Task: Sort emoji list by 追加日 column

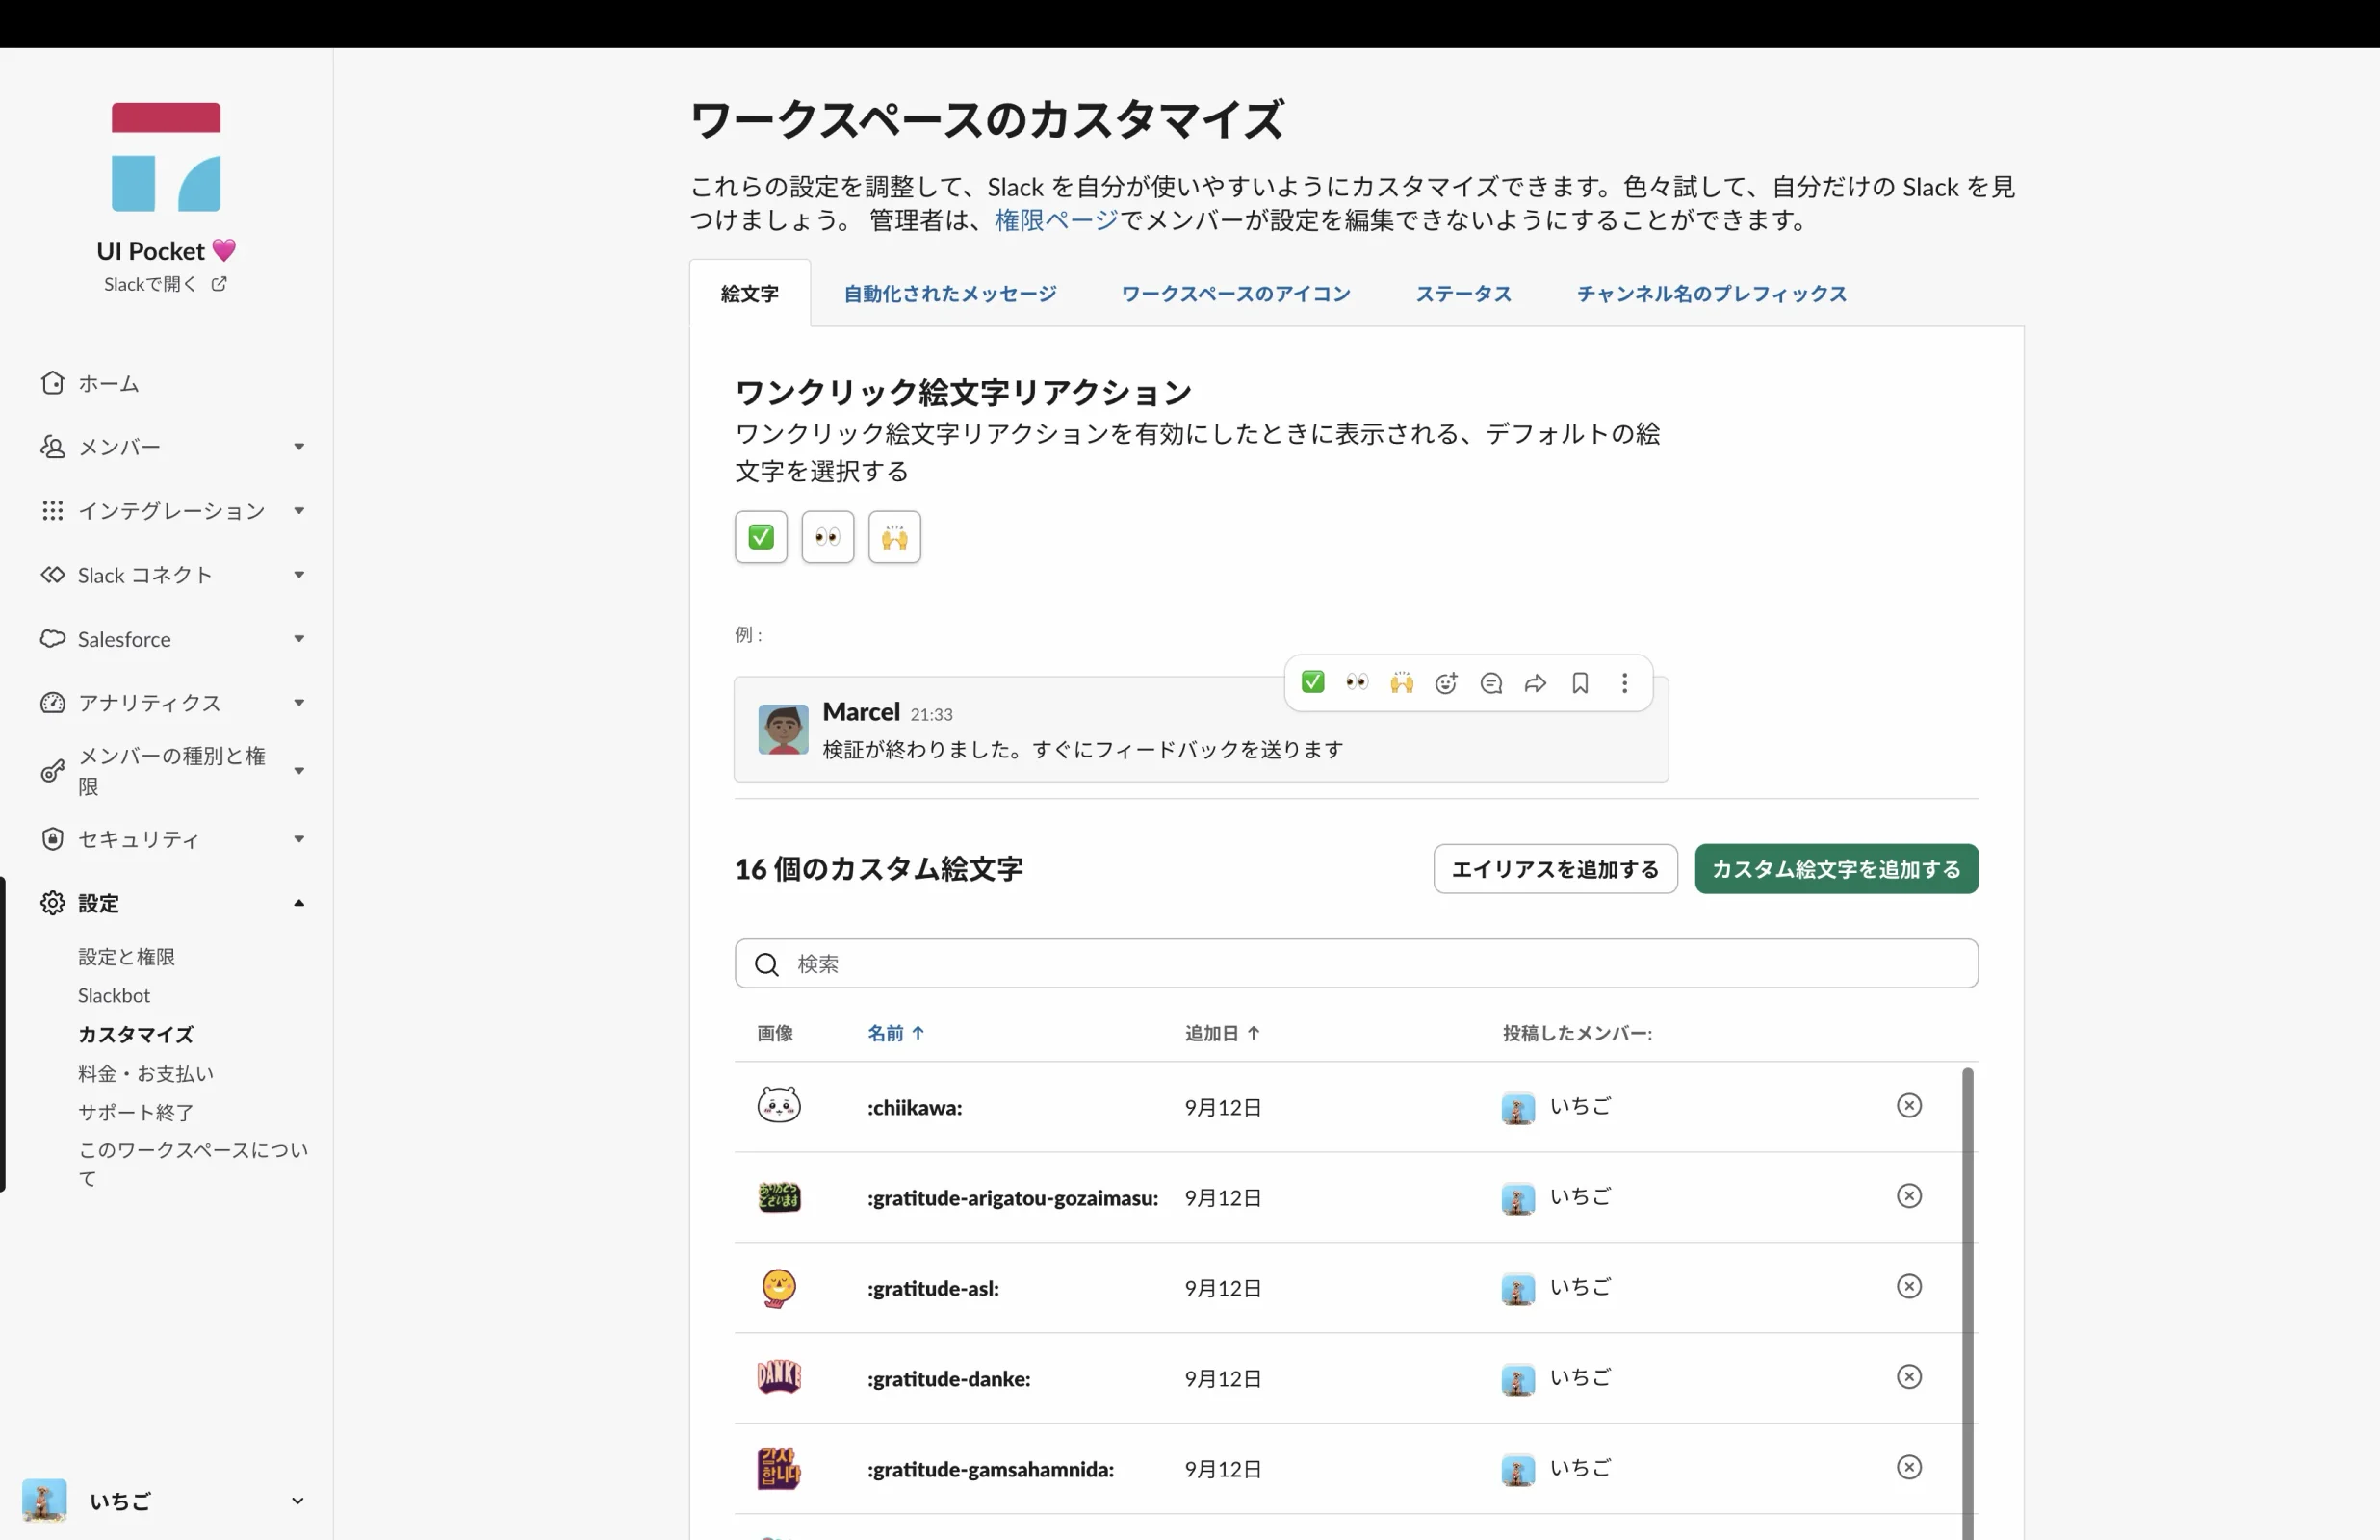Action: pyautogui.click(x=1222, y=1033)
